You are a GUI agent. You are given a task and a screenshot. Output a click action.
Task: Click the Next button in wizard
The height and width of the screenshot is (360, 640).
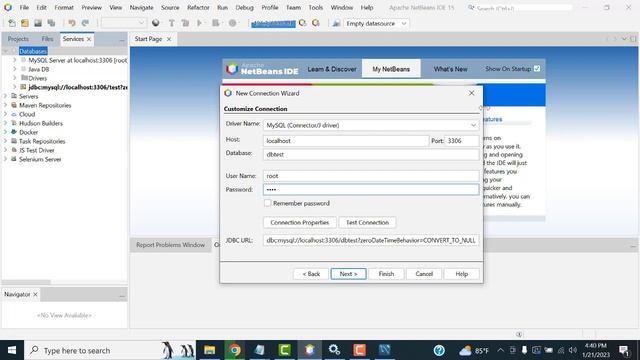[348, 274]
